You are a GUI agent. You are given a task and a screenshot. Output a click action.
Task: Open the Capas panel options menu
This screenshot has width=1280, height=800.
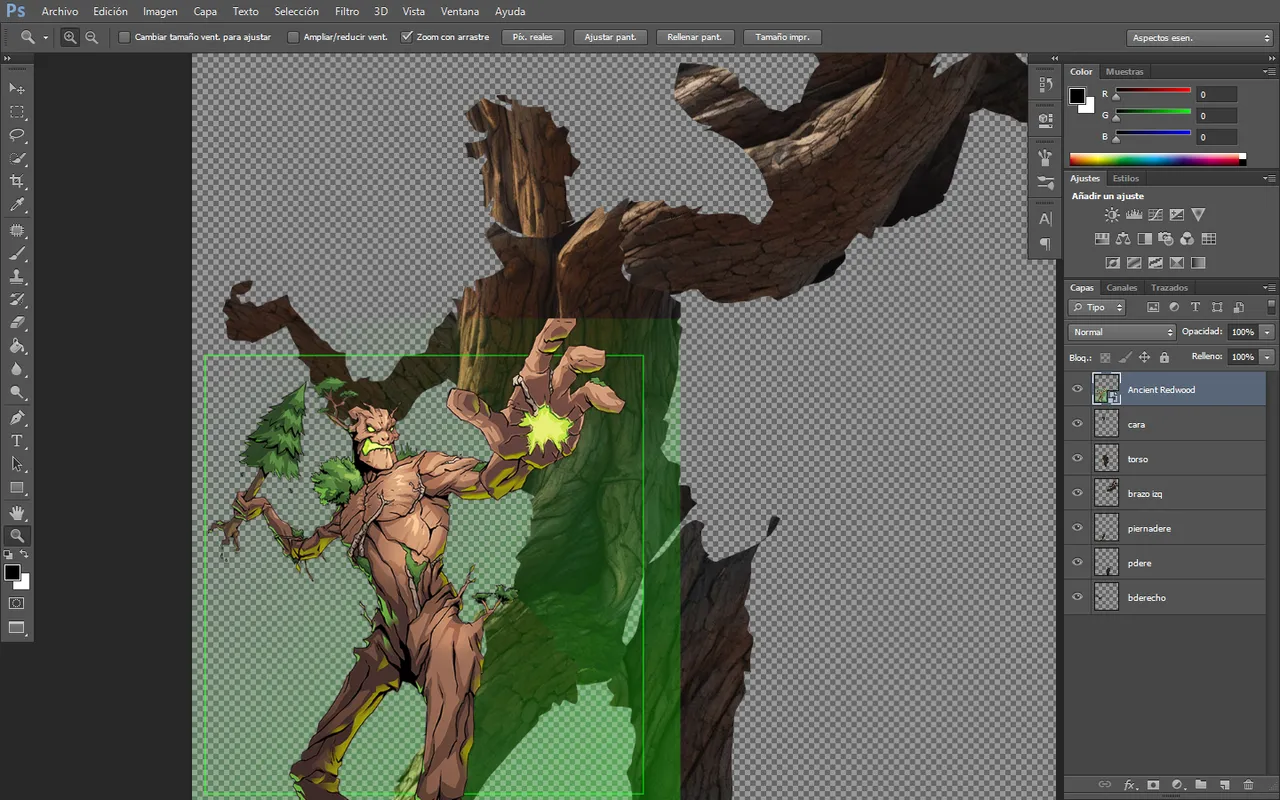click(x=1268, y=288)
